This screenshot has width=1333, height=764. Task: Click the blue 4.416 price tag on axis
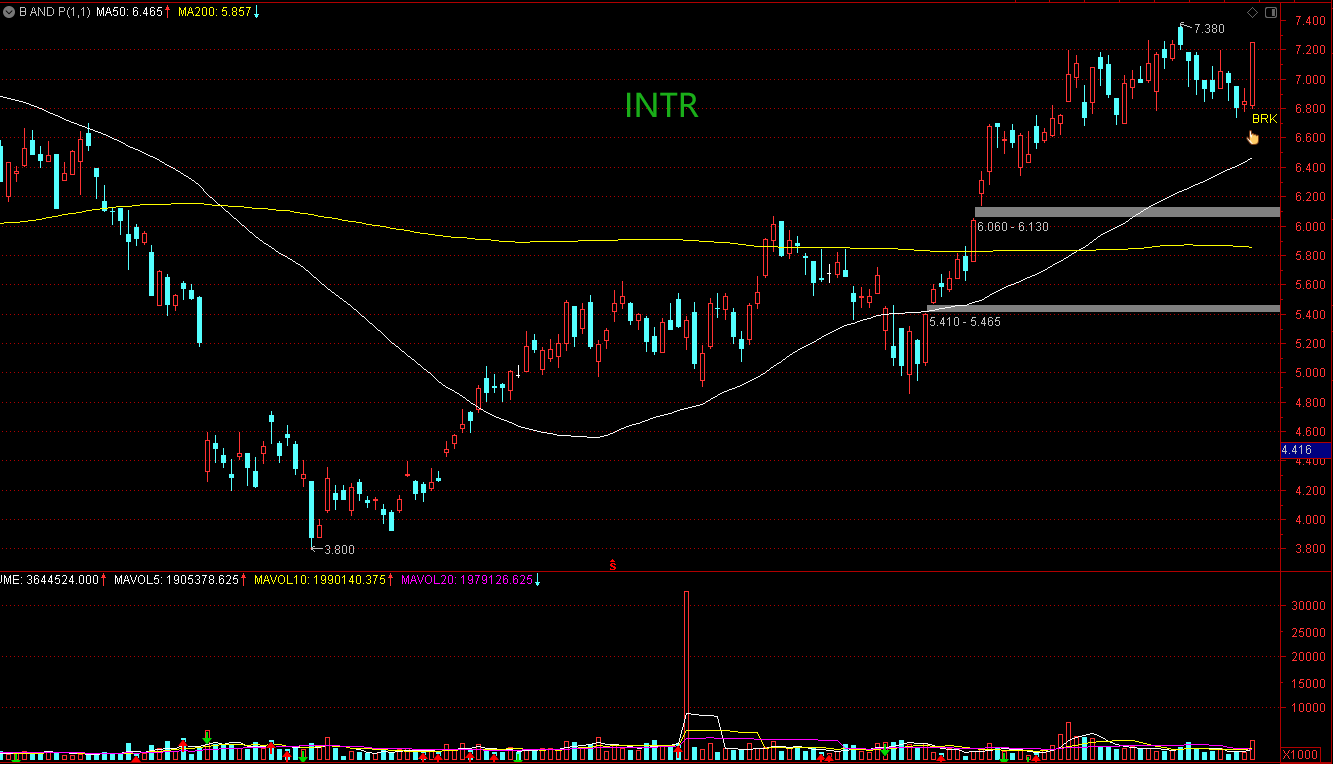[x=1305, y=451]
